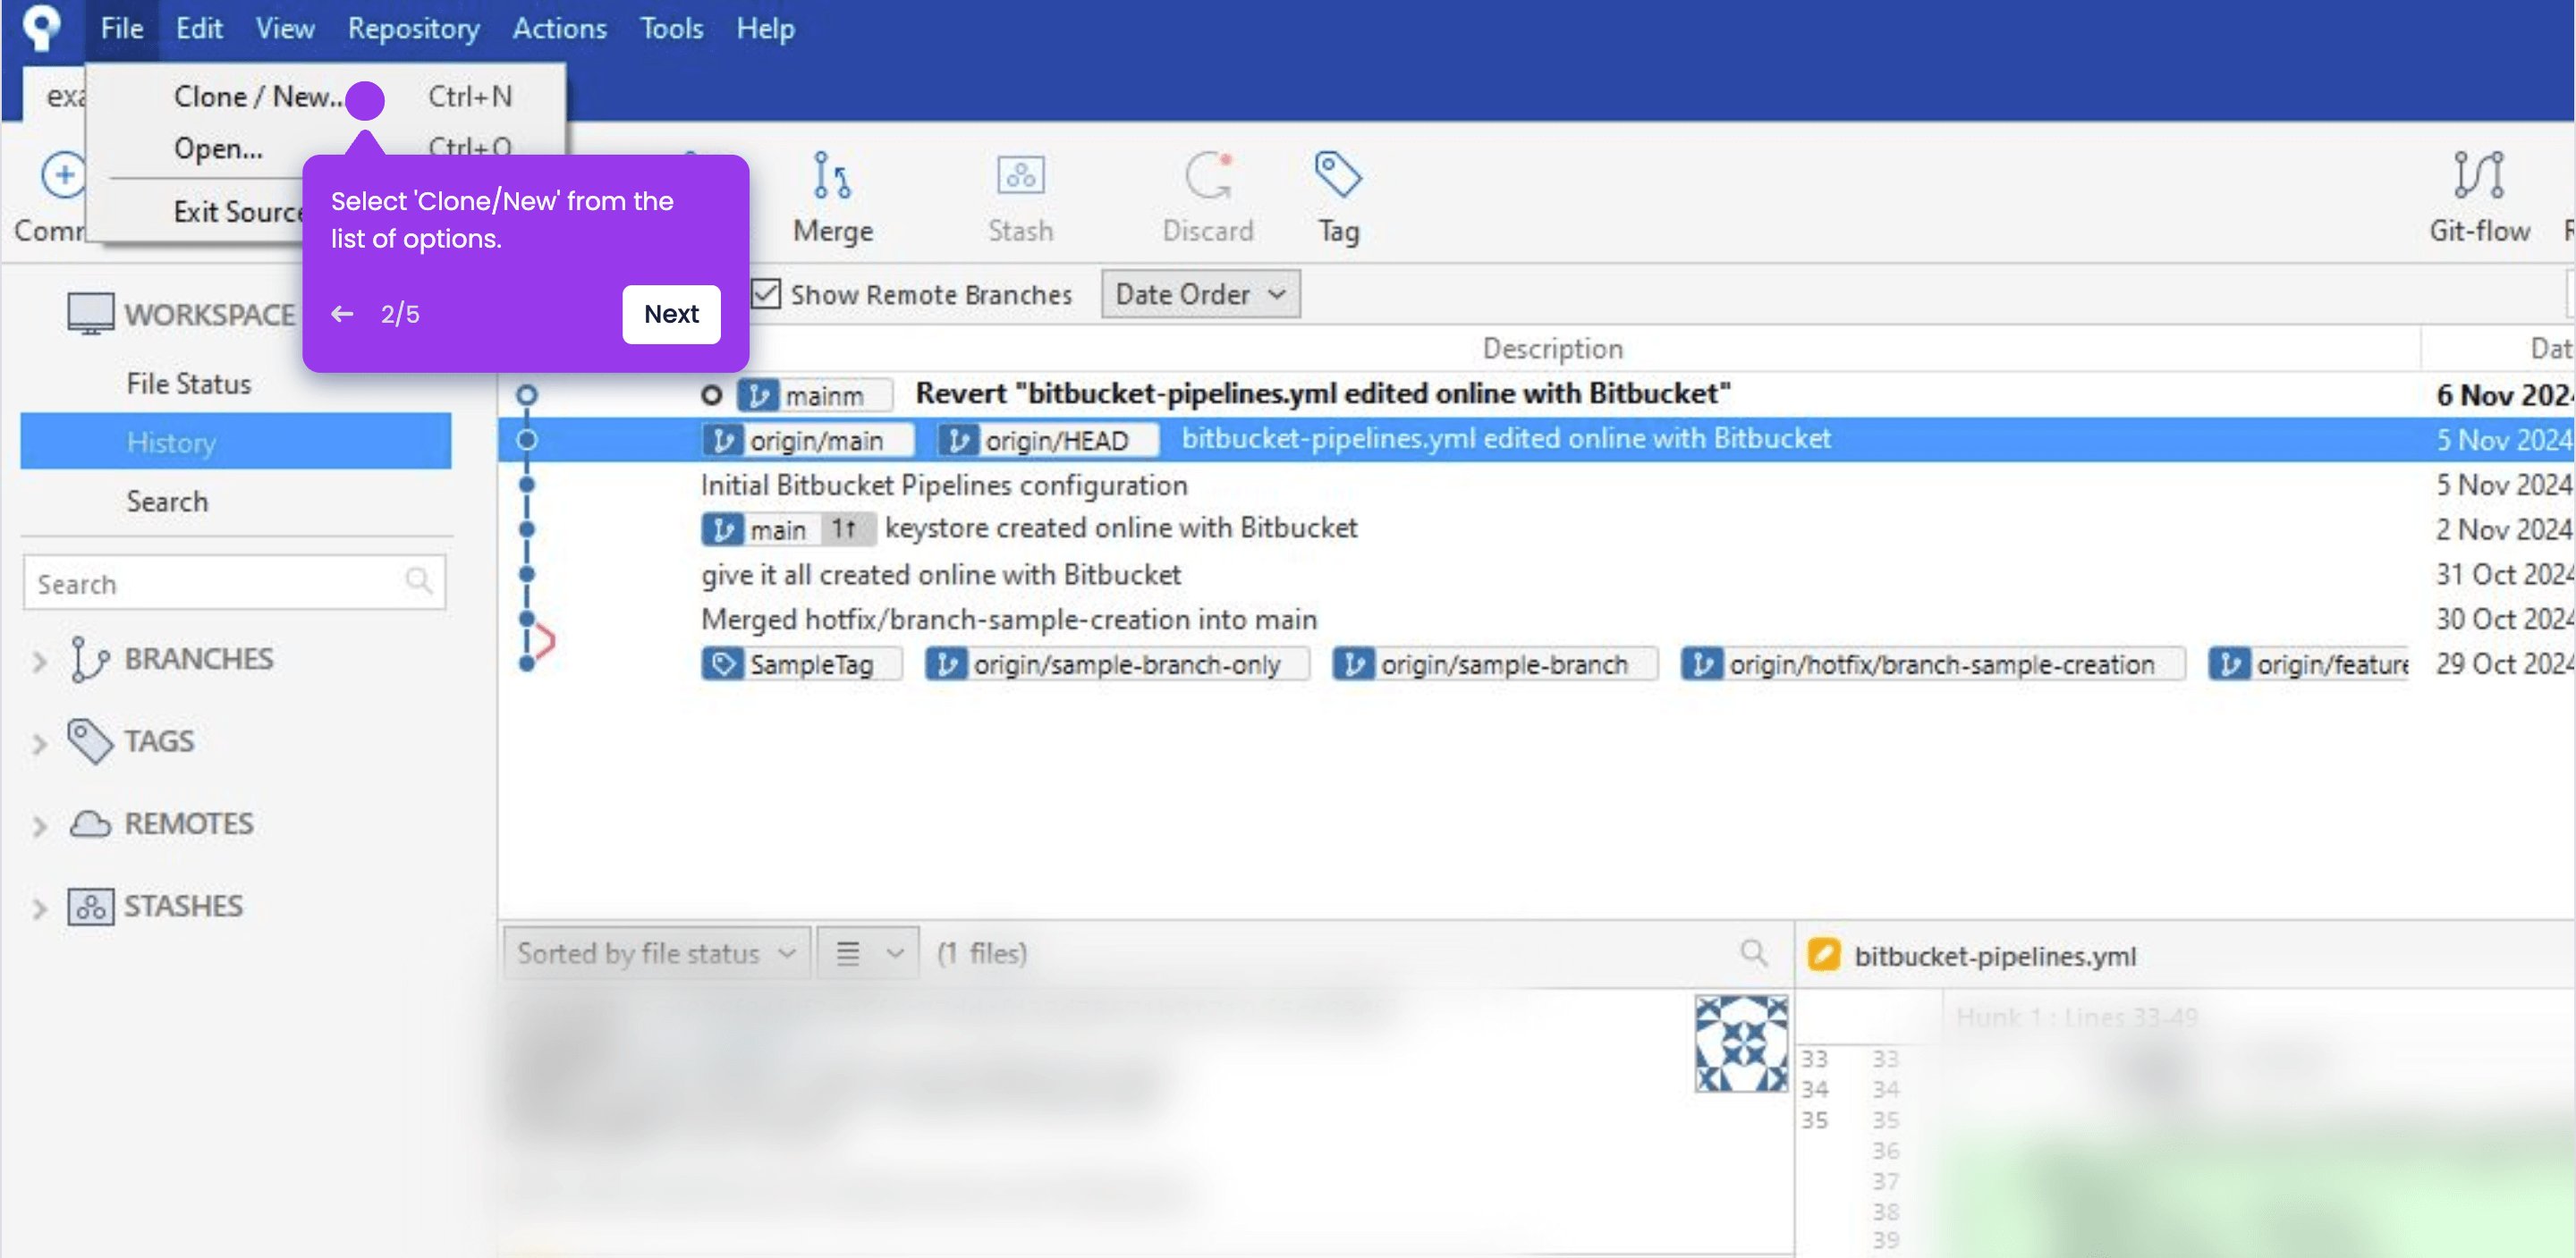The height and width of the screenshot is (1258, 2576).
Task: Open the list view mode dropdown
Action: 868,953
